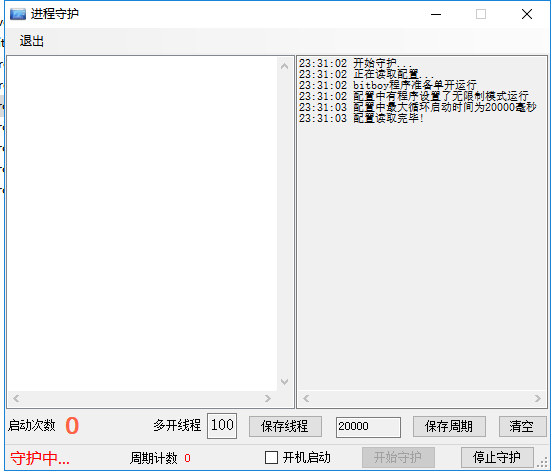Click left panel scroll right arrow
This screenshot has height=475, width=555.
coord(268,399)
